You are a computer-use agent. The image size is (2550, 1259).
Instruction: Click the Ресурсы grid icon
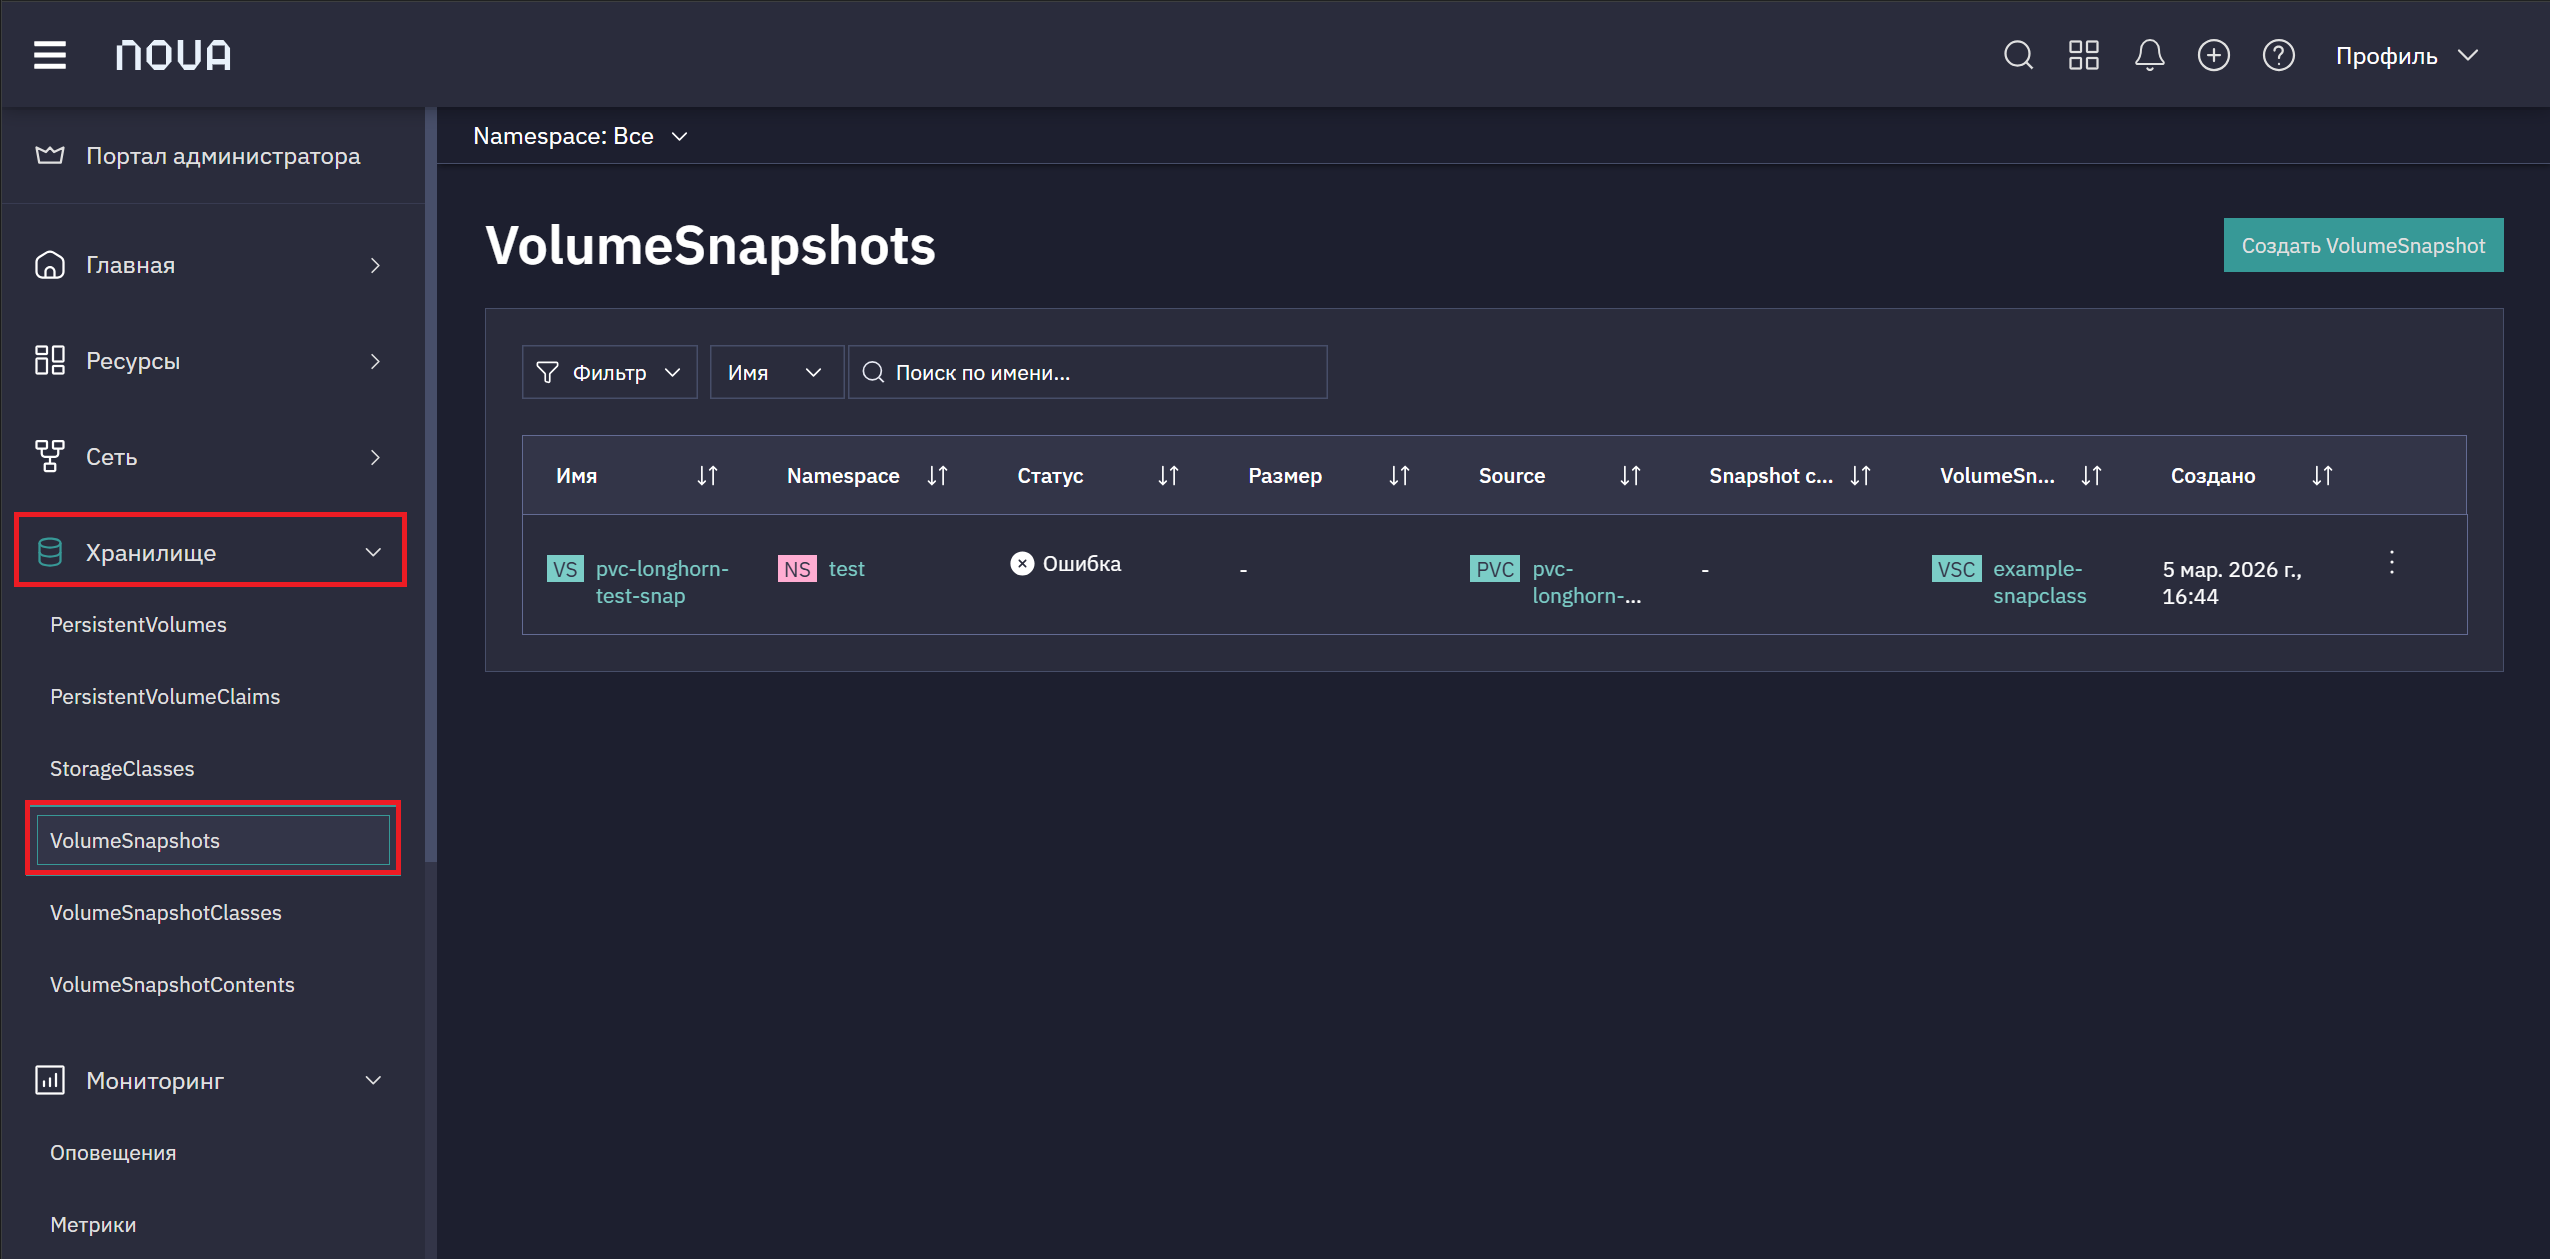[x=50, y=360]
